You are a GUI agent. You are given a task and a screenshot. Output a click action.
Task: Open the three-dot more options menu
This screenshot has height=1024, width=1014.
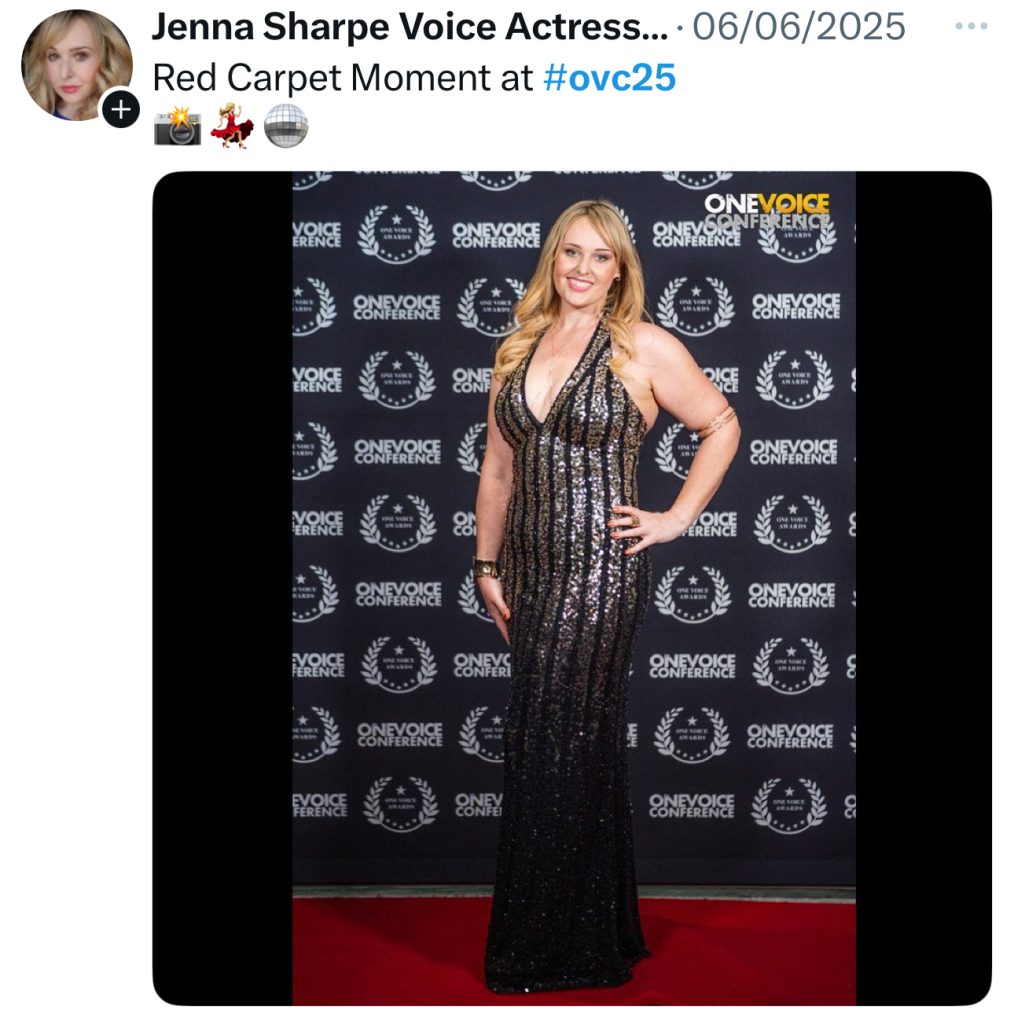[971, 27]
